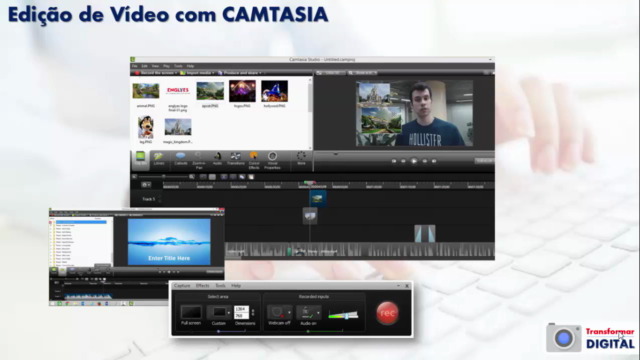The image size is (640, 360).
Task: Open the Library tab in Camtasia Studio
Action: coord(159,159)
